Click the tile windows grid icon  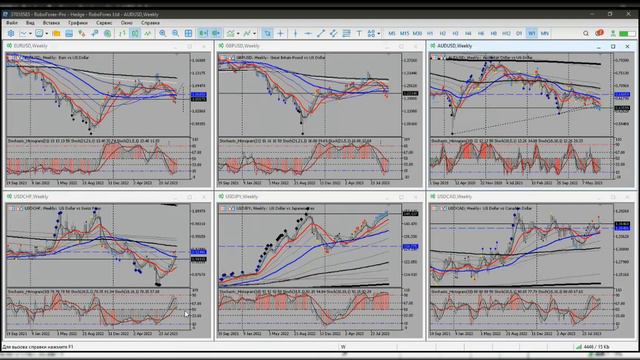pyautogui.click(x=188, y=33)
